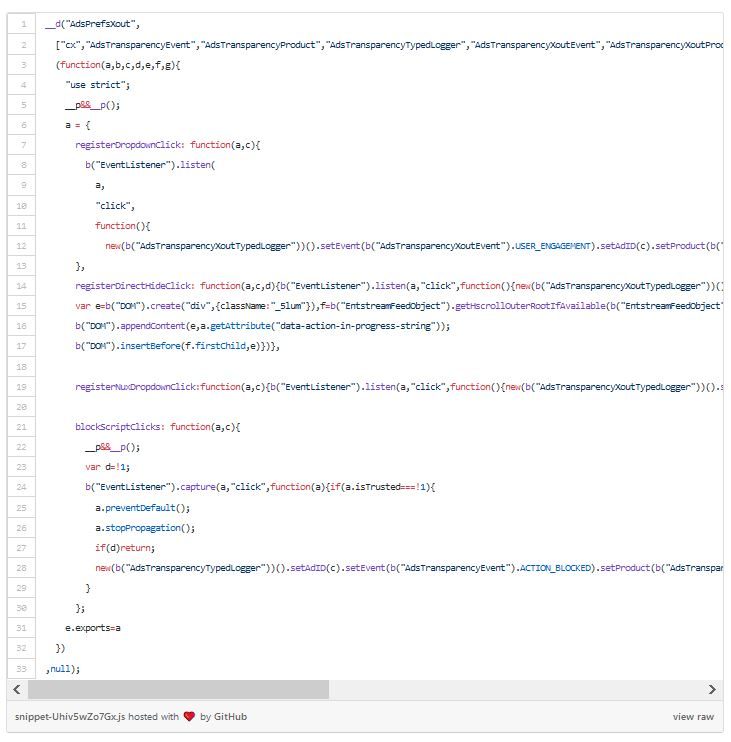Click 'a = {' on line 6
The height and width of the screenshot is (742, 731).
click(x=78, y=125)
